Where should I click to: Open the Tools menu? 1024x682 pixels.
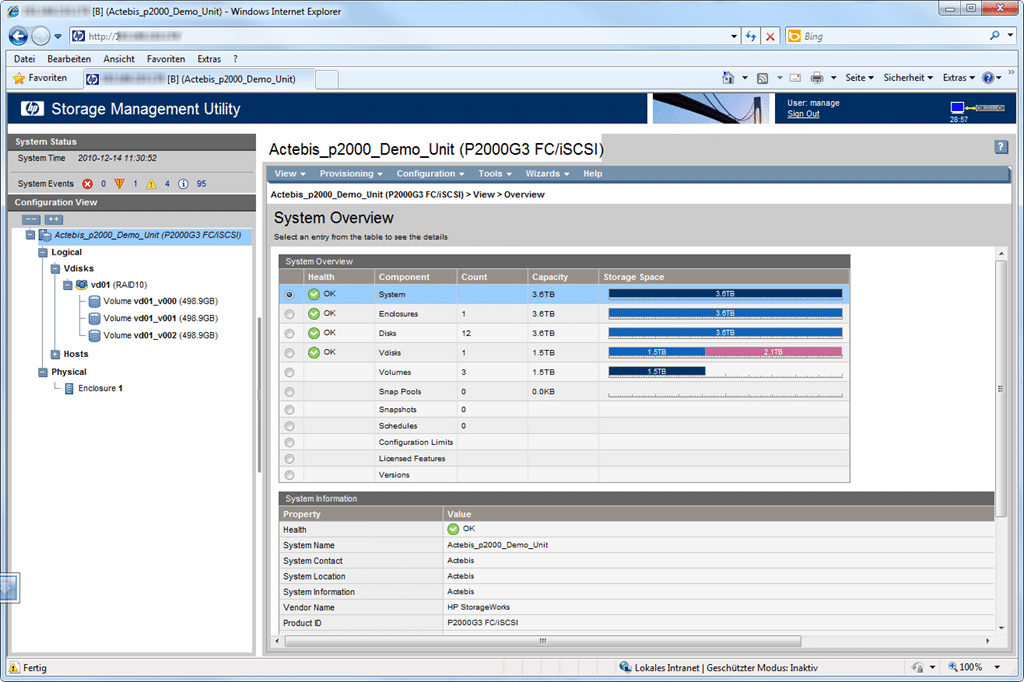(x=494, y=174)
